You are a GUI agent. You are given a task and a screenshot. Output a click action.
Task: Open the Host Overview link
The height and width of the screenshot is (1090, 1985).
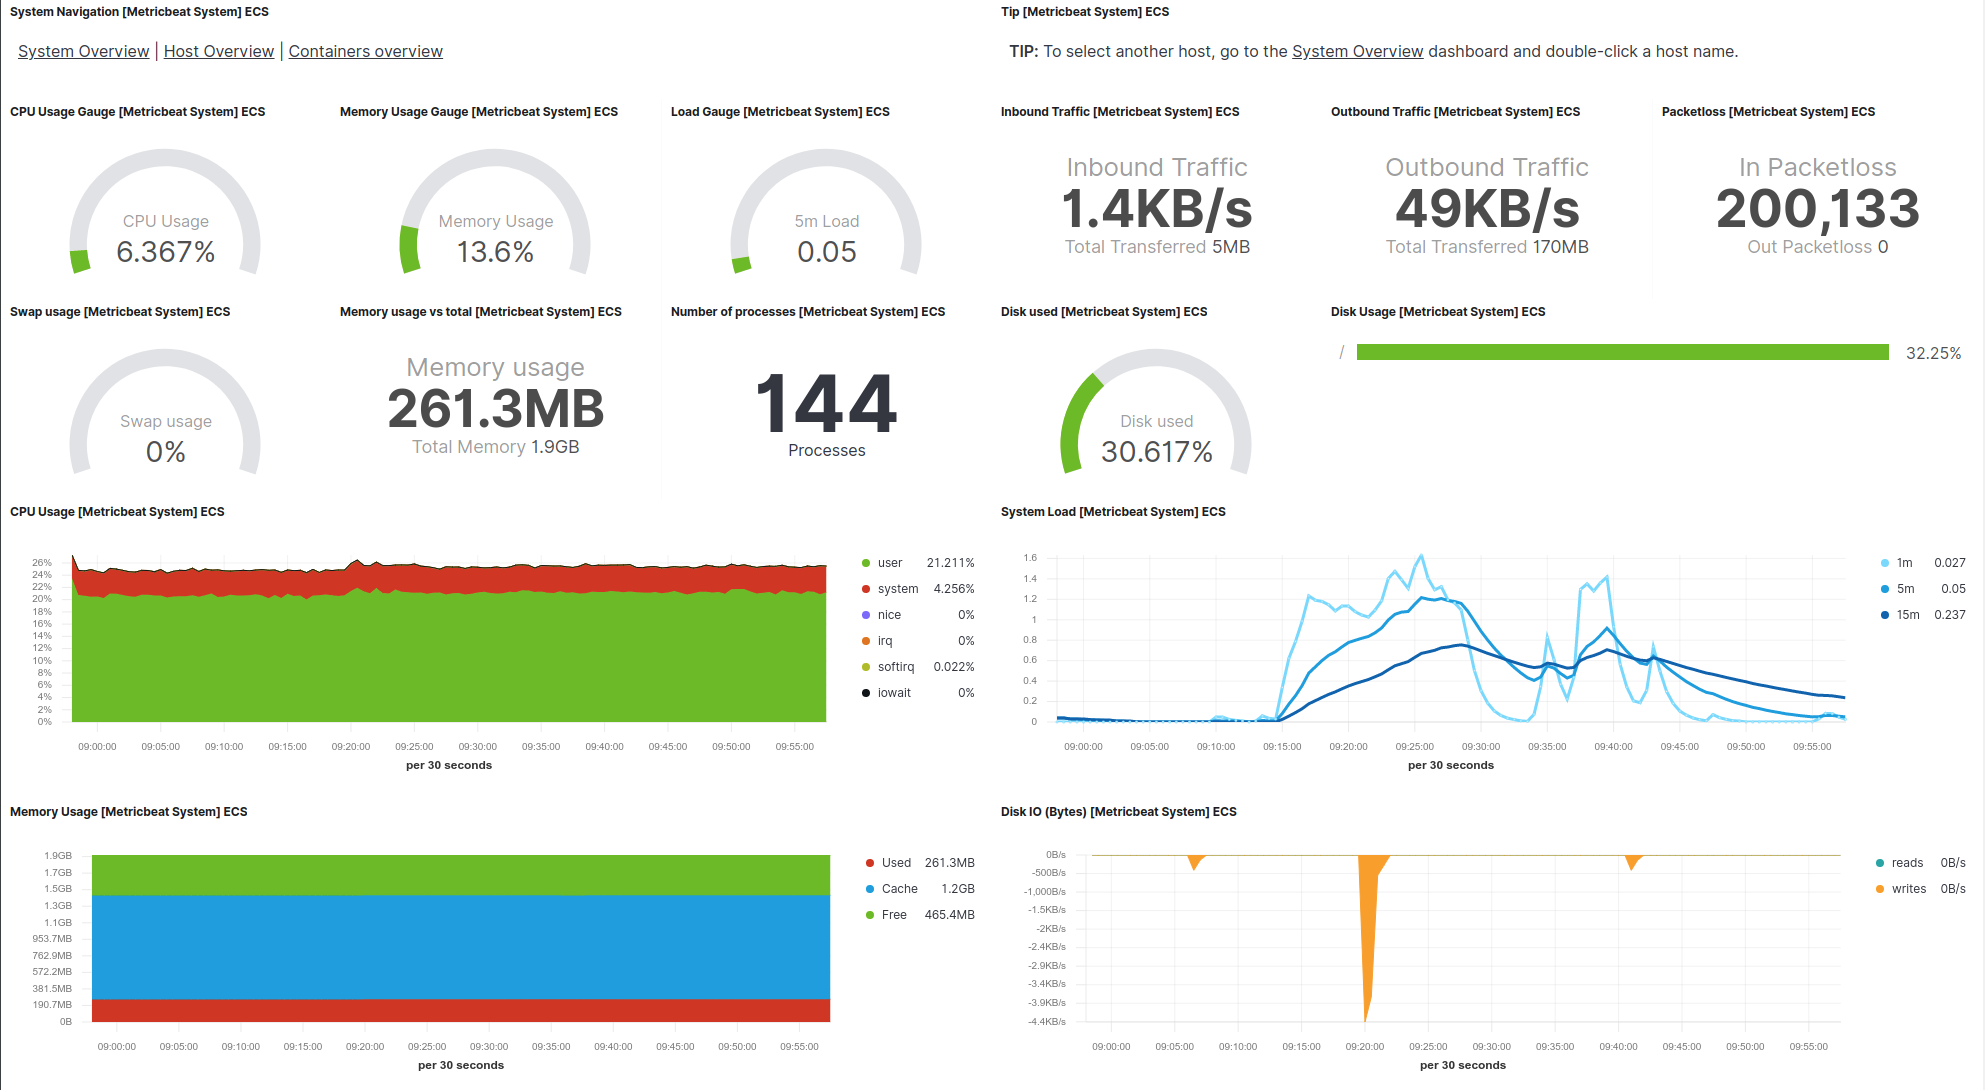[x=218, y=51]
